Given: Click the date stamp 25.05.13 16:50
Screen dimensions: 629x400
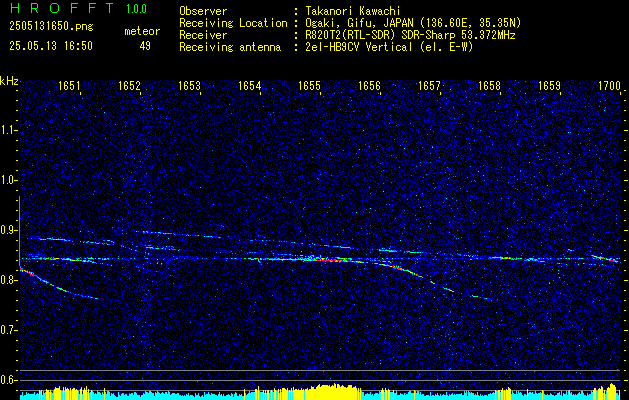Looking at the screenshot, I should click(x=51, y=46).
